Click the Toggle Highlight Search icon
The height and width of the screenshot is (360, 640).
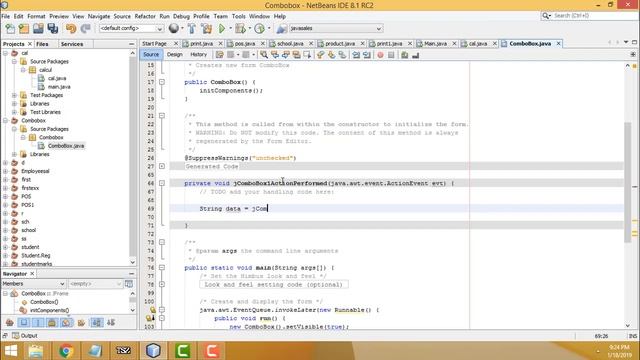(x=296, y=55)
